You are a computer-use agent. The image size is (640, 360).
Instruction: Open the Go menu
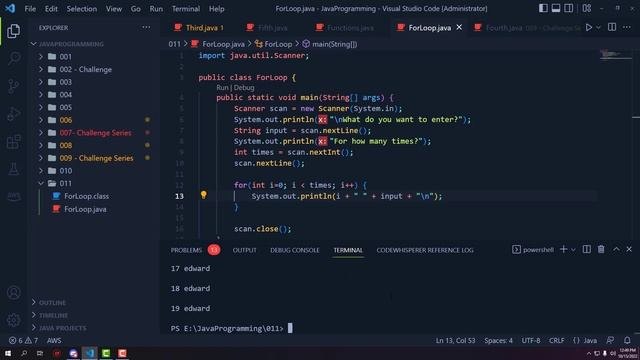(x=136, y=9)
